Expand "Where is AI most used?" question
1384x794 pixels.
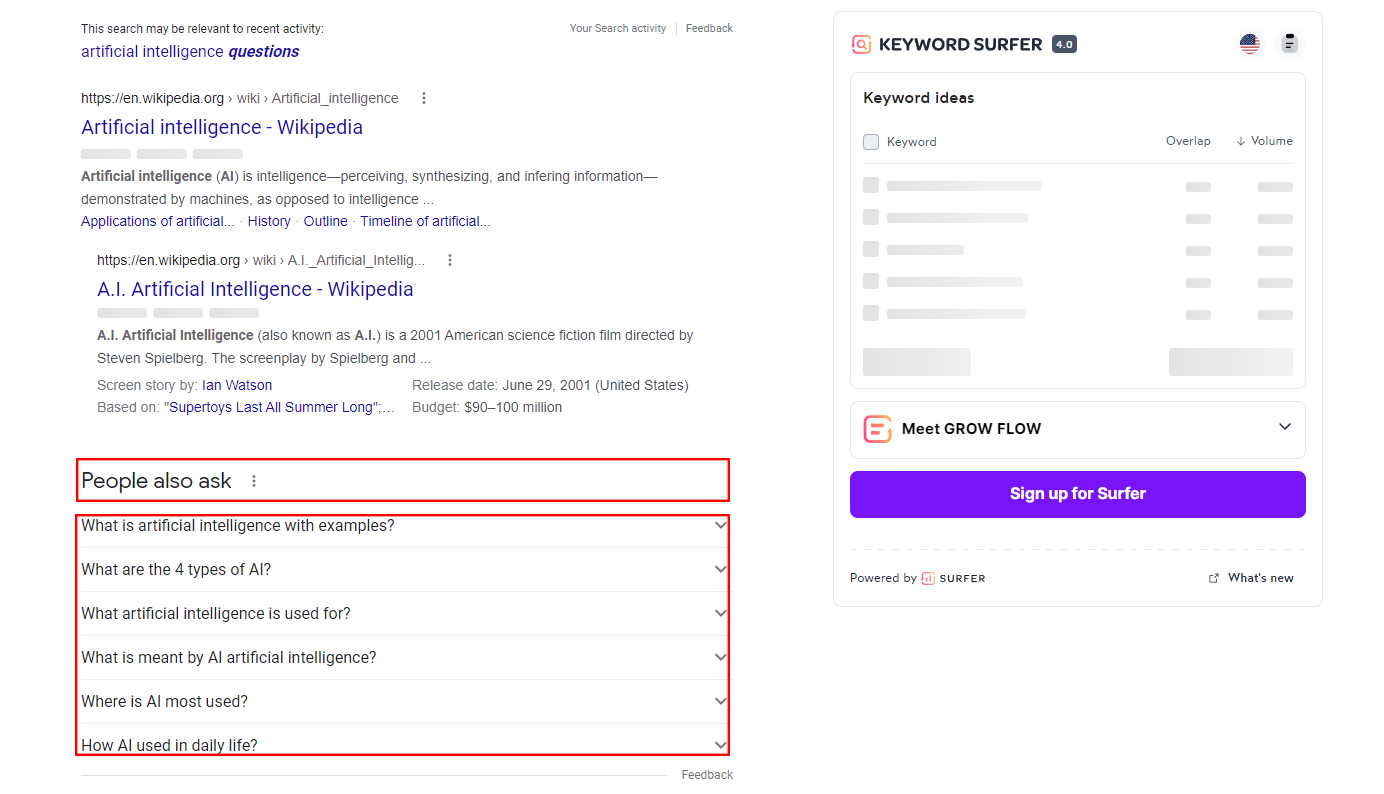coord(720,701)
